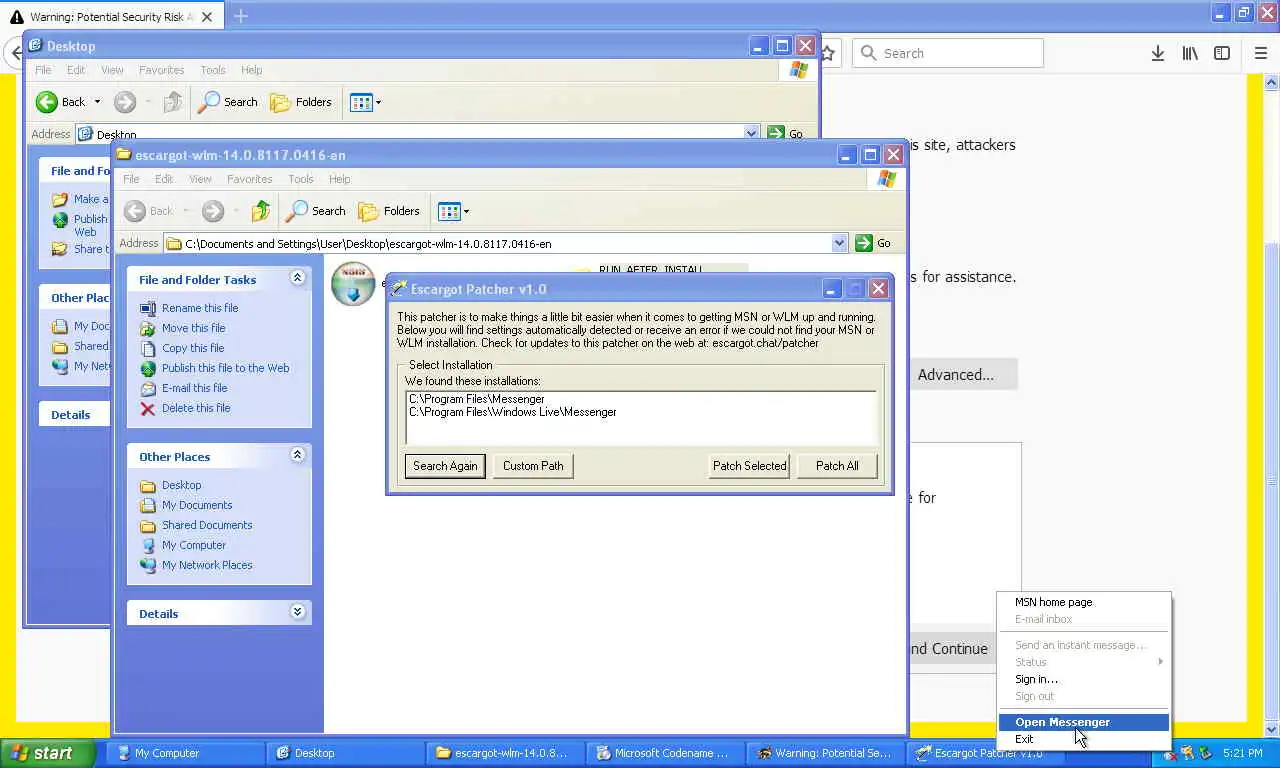Click Copy this file

pyautogui.click(x=193, y=348)
